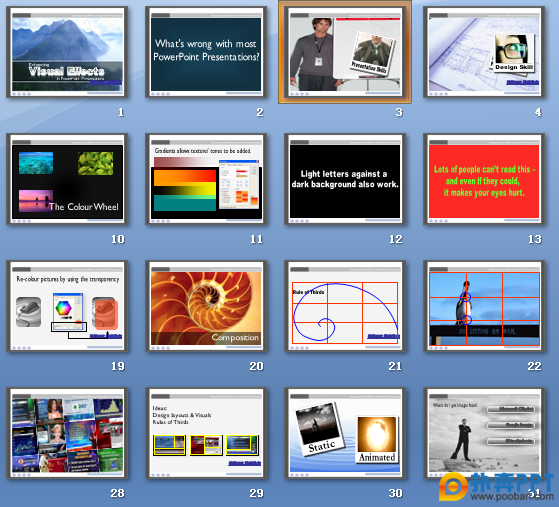Select slide 30 Static versus Animated
This screenshot has height=507, width=559.
tap(345, 433)
